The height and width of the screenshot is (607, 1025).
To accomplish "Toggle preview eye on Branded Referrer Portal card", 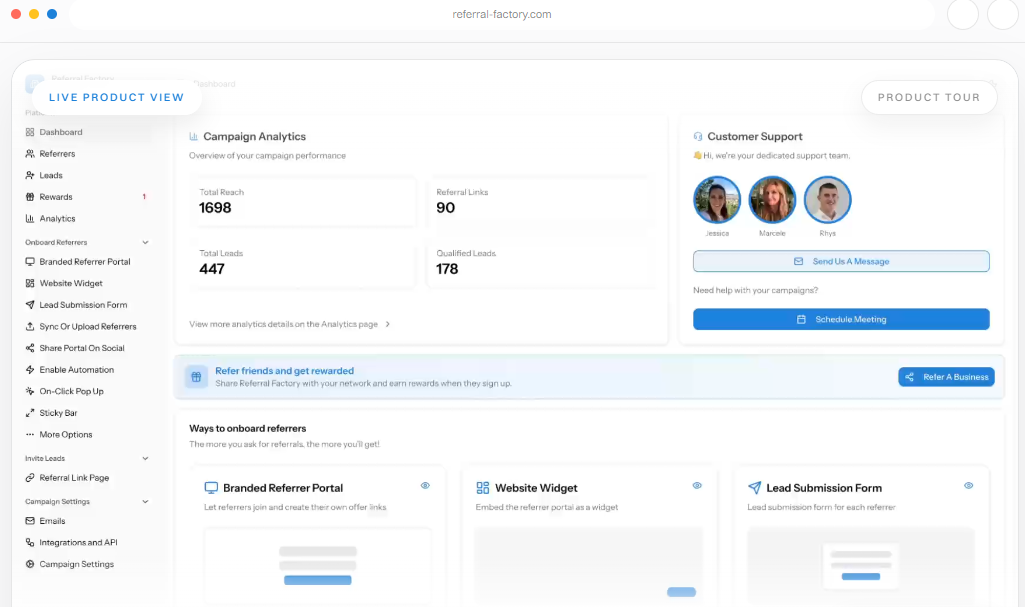I will click(x=426, y=485).
